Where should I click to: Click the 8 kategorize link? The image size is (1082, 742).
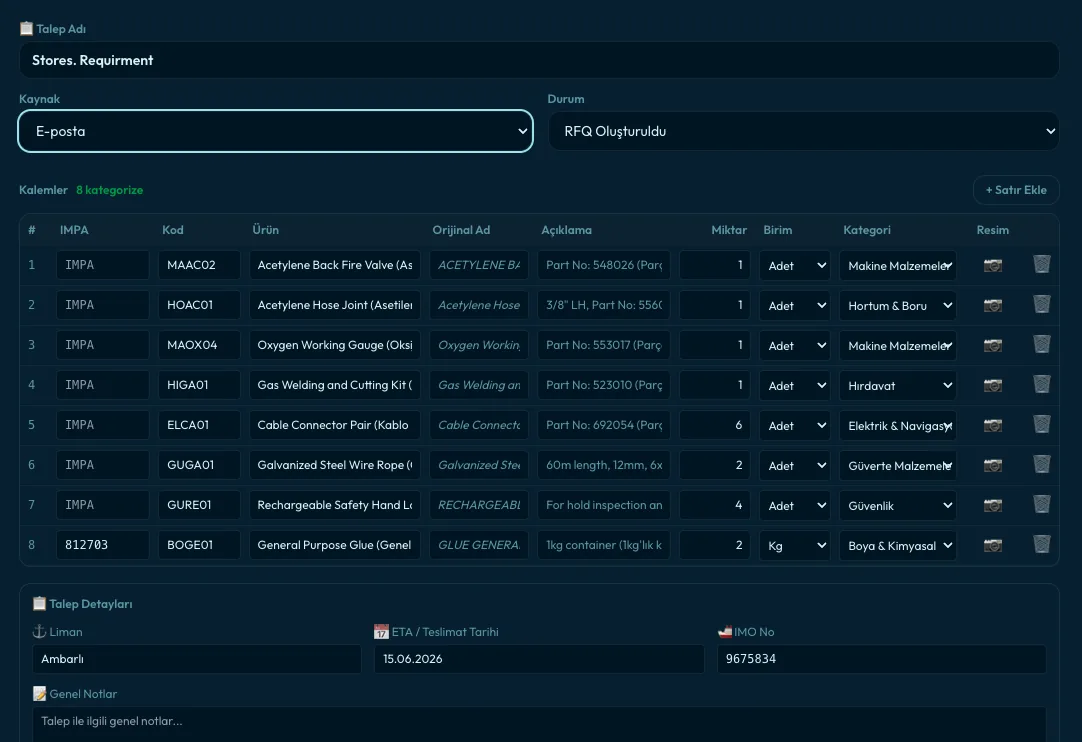coord(109,190)
